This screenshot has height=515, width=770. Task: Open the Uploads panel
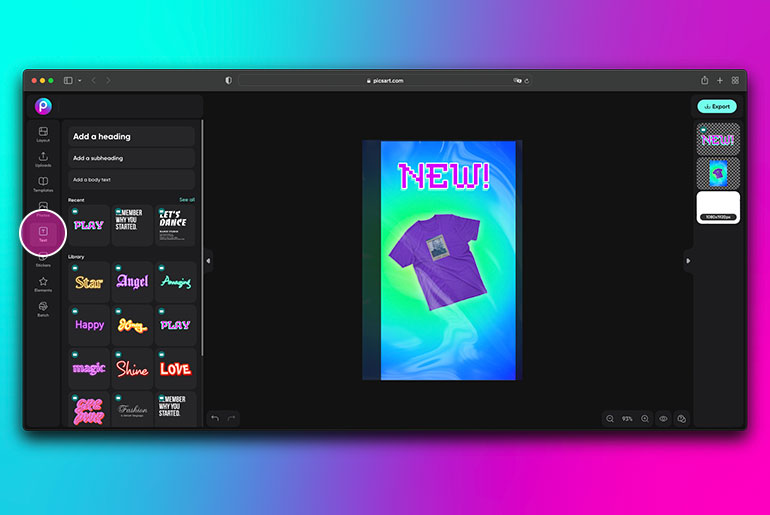click(x=43, y=159)
